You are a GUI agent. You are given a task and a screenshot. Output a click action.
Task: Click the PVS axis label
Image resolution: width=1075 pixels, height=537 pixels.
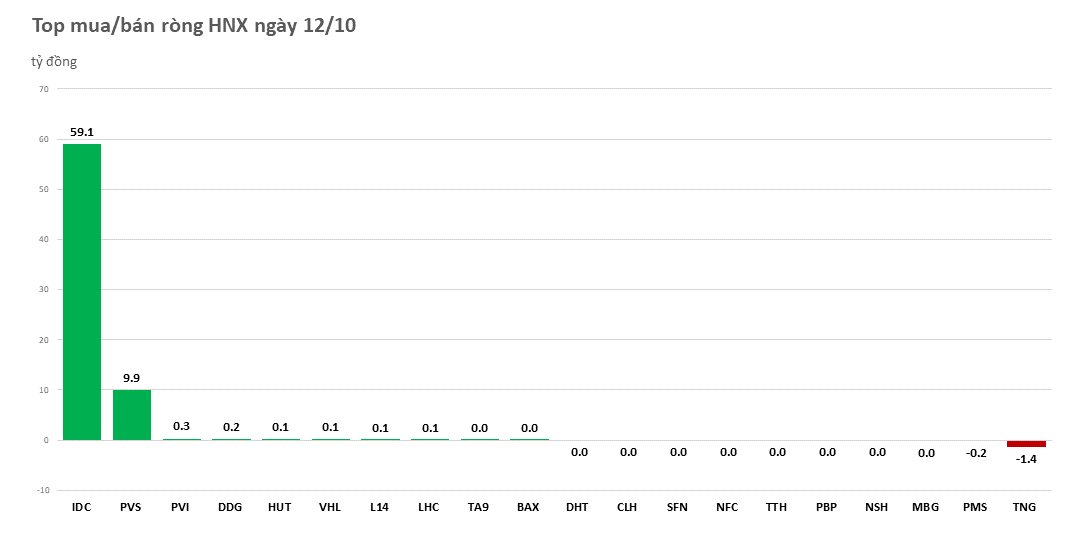click(130, 507)
